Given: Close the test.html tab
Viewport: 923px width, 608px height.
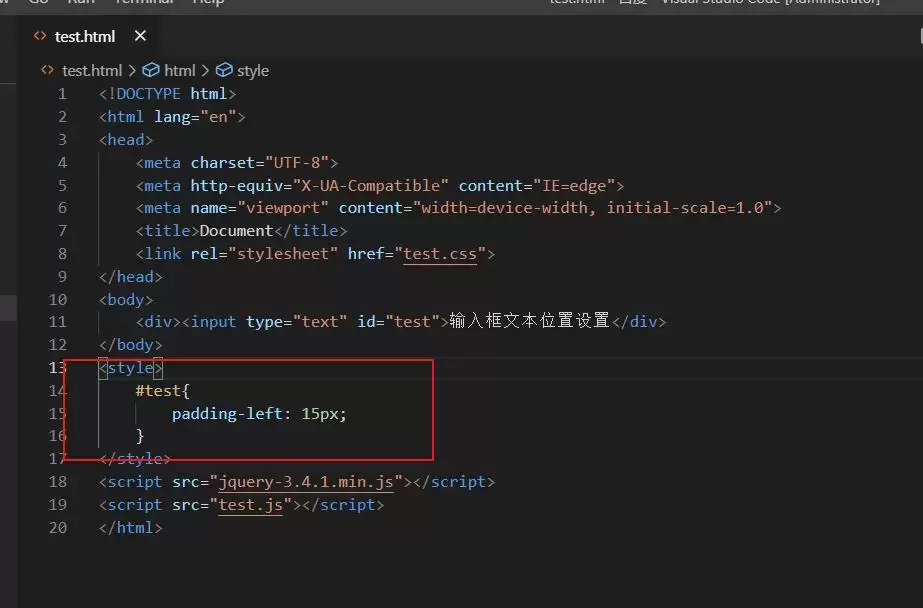Looking at the screenshot, I should click(x=139, y=36).
